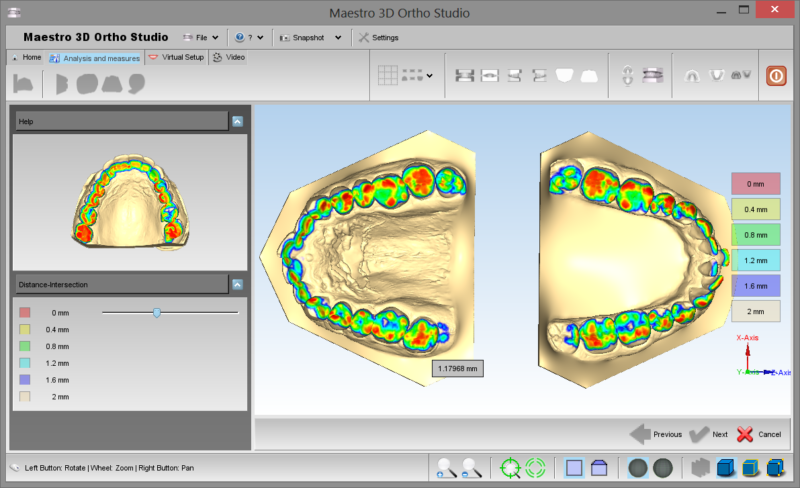Click the green crosshair zoom-to-fit icon
The image size is (800, 488).
coord(510,468)
